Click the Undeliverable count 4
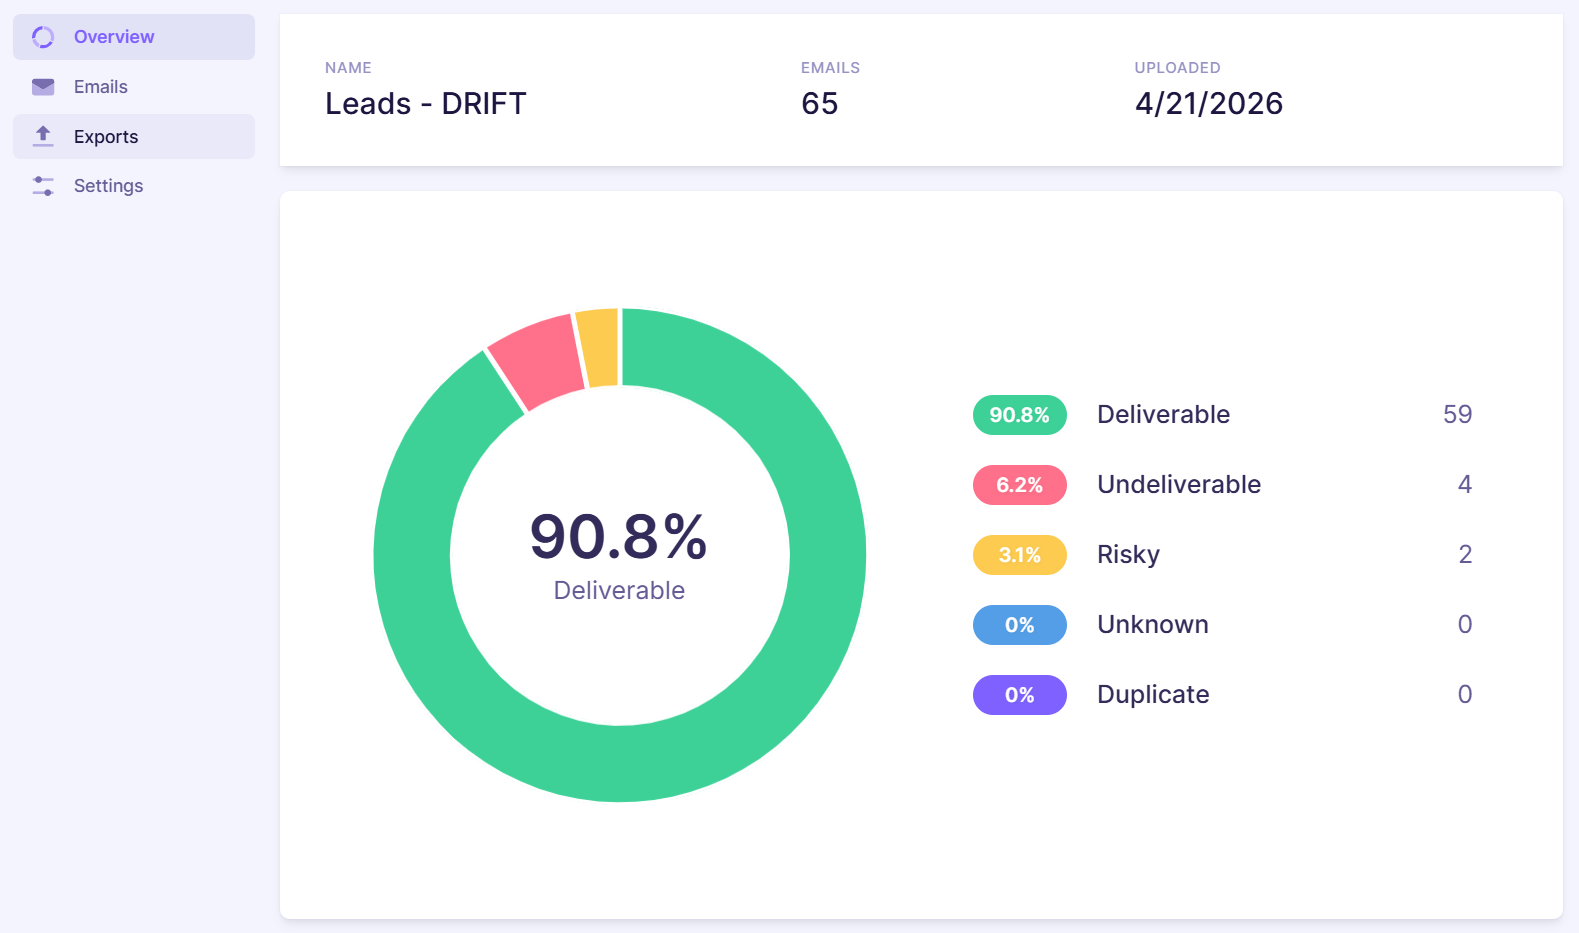 1465,484
